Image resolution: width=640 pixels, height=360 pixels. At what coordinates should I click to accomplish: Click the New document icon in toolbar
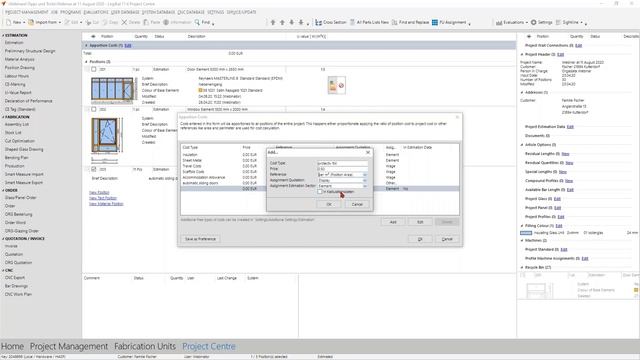pyautogui.click(x=8, y=22)
